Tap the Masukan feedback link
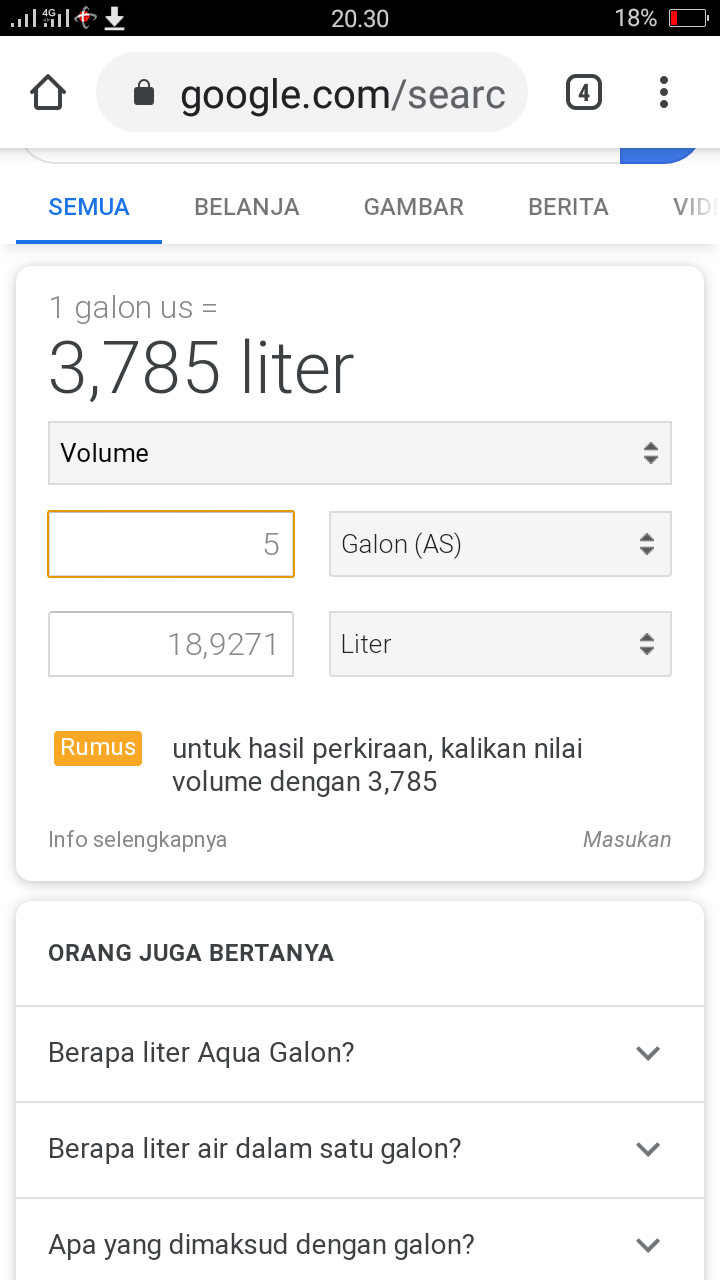 [x=628, y=839]
